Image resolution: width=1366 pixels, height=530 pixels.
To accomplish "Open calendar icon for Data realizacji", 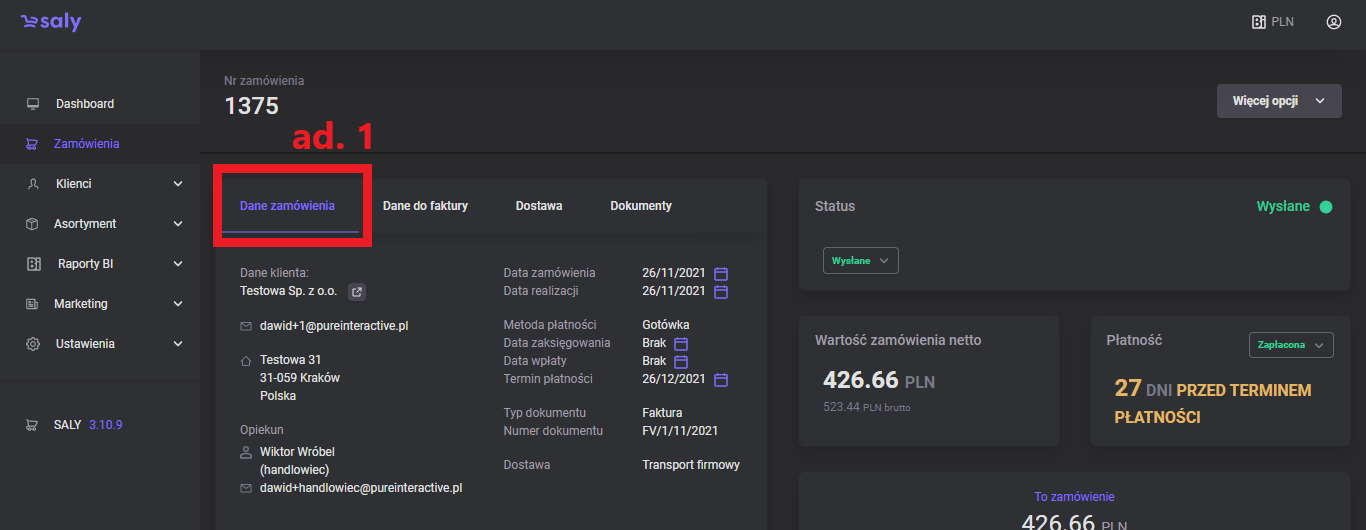I will [x=721, y=291].
